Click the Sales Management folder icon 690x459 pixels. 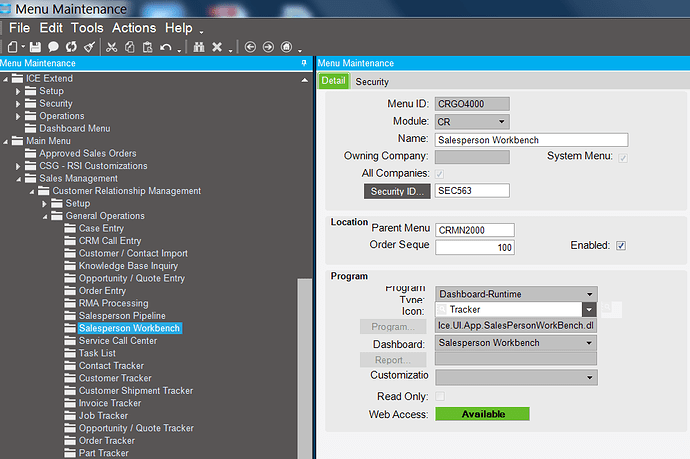tap(31, 178)
